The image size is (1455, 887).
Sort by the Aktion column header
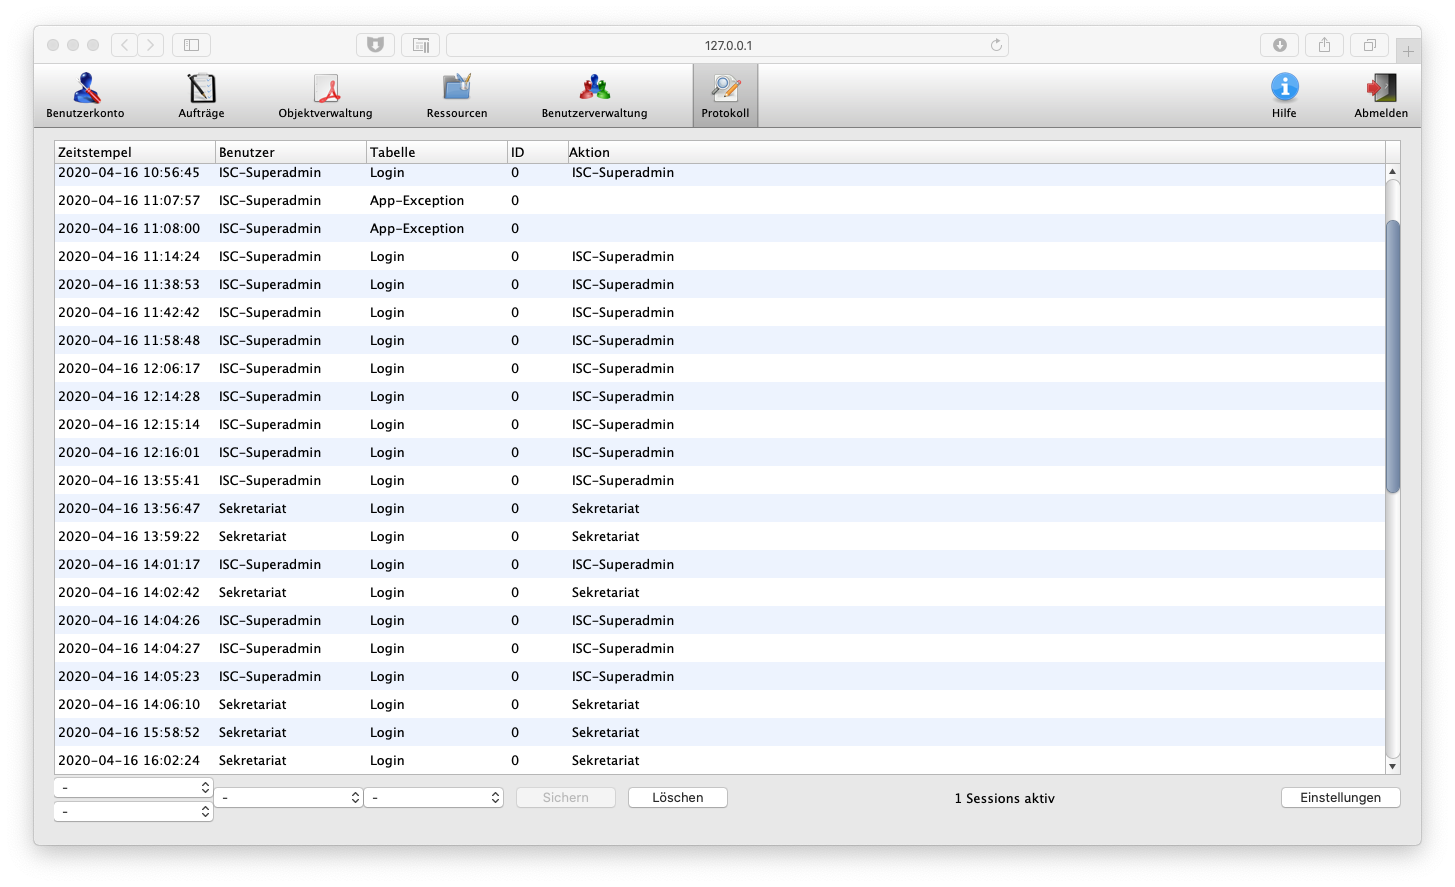coord(976,152)
